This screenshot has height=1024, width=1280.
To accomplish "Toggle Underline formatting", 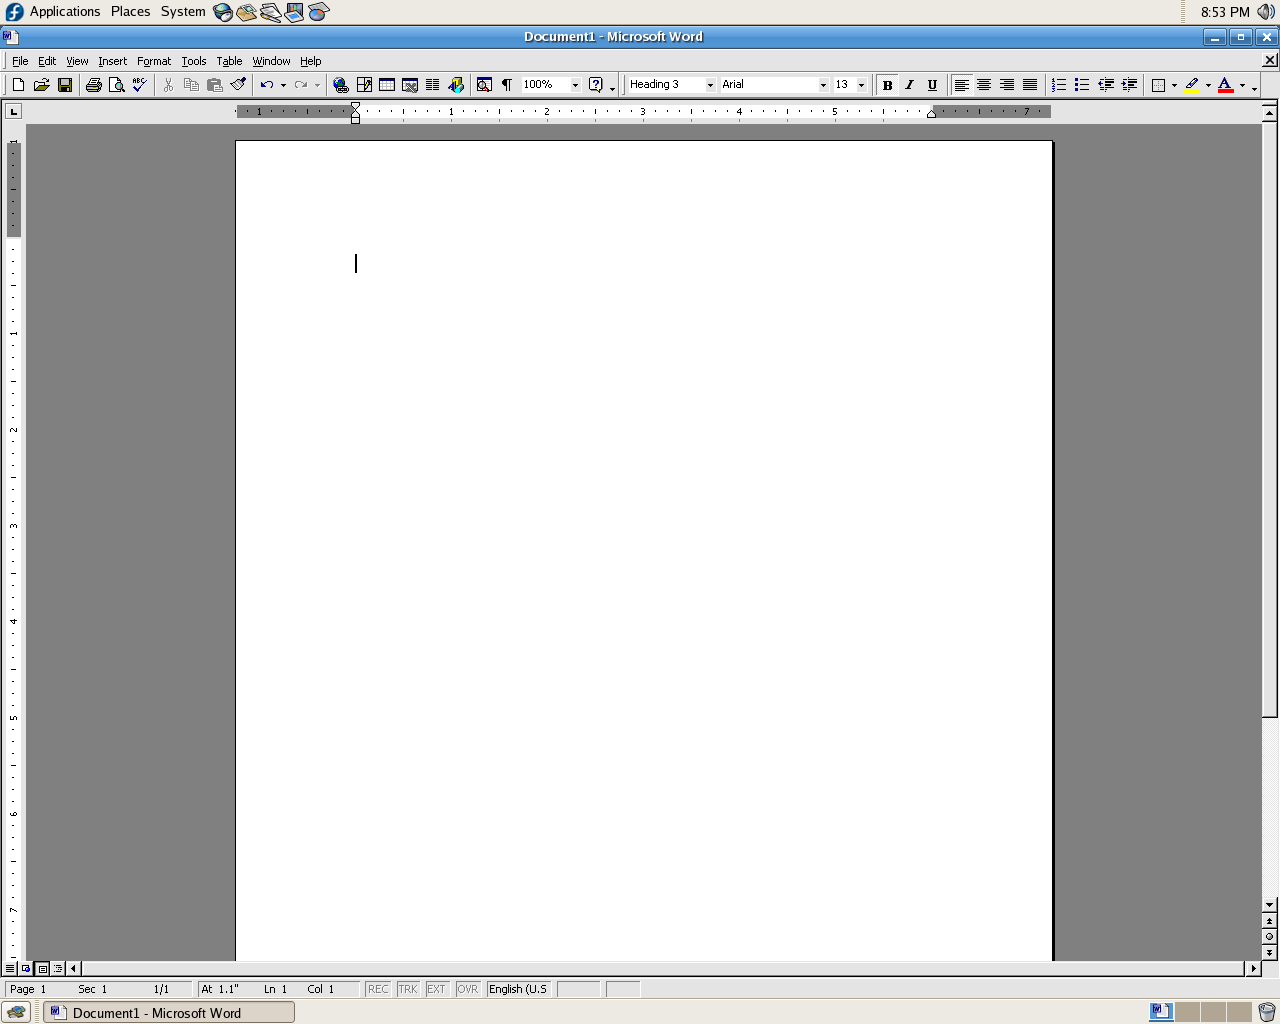I will pyautogui.click(x=933, y=85).
